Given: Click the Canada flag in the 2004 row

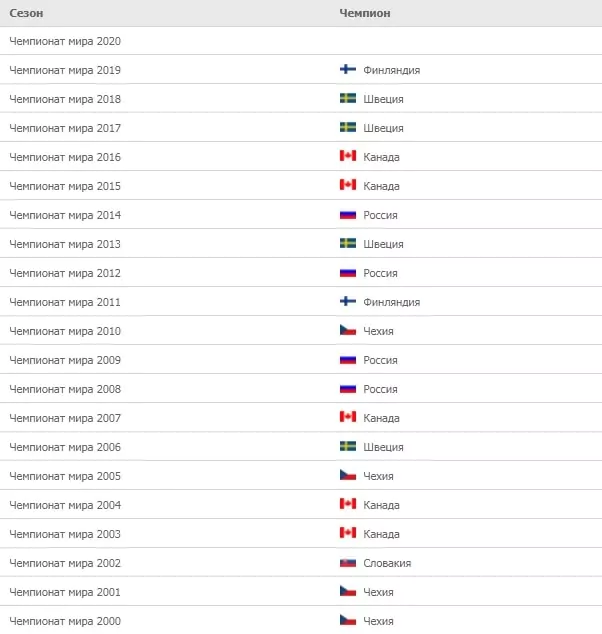Looking at the screenshot, I should pos(348,504).
